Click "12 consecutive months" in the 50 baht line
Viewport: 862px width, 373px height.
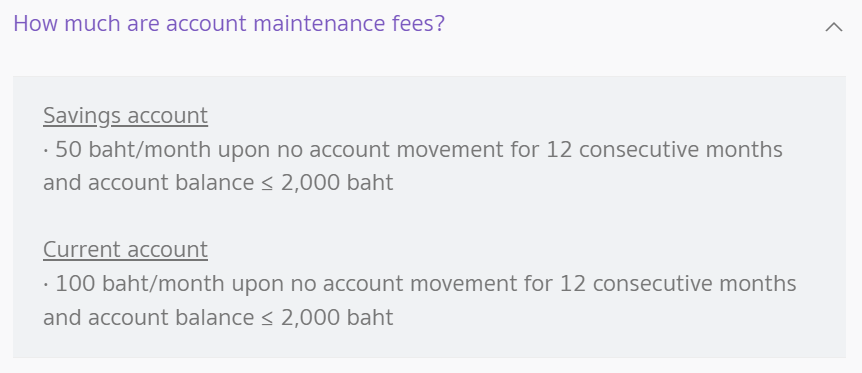[x=664, y=150]
